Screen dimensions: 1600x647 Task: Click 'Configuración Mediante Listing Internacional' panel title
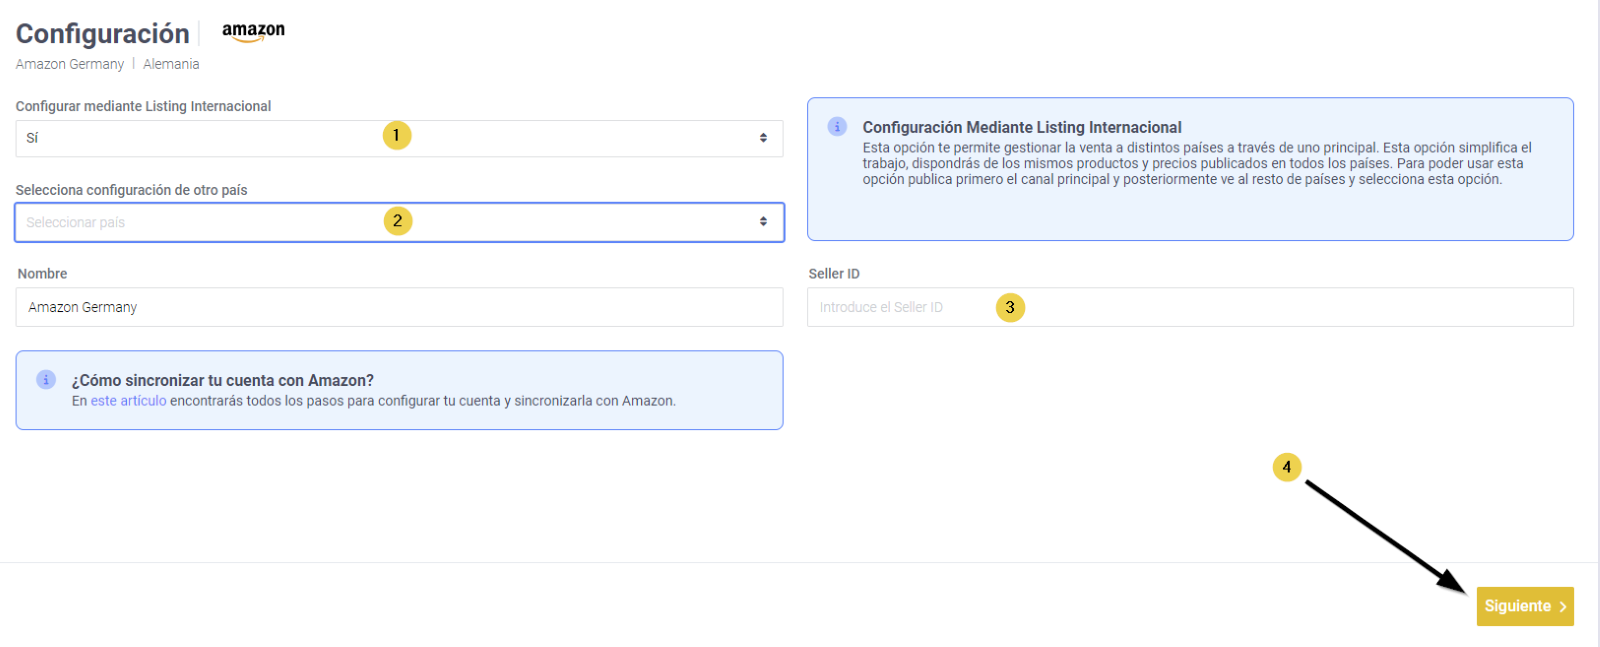tap(1022, 128)
